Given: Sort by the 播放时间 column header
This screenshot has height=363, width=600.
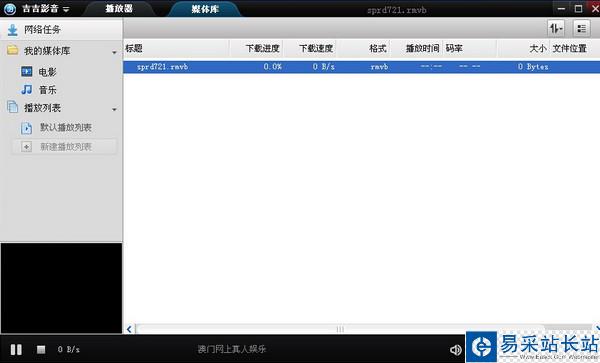Looking at the screenshot, I should coord(422,49).
